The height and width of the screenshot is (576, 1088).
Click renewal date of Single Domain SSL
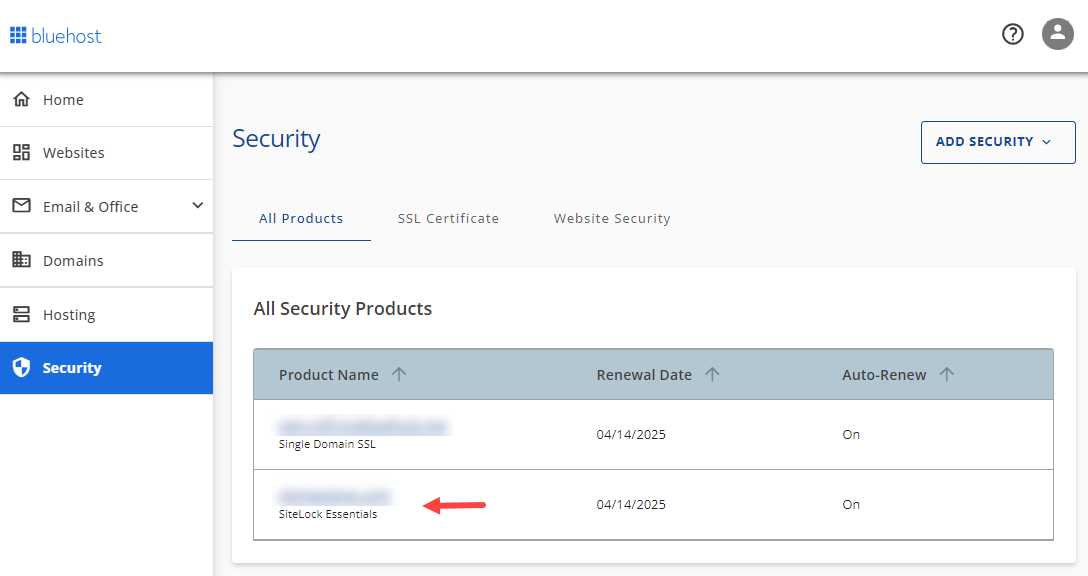pos(631,434)
